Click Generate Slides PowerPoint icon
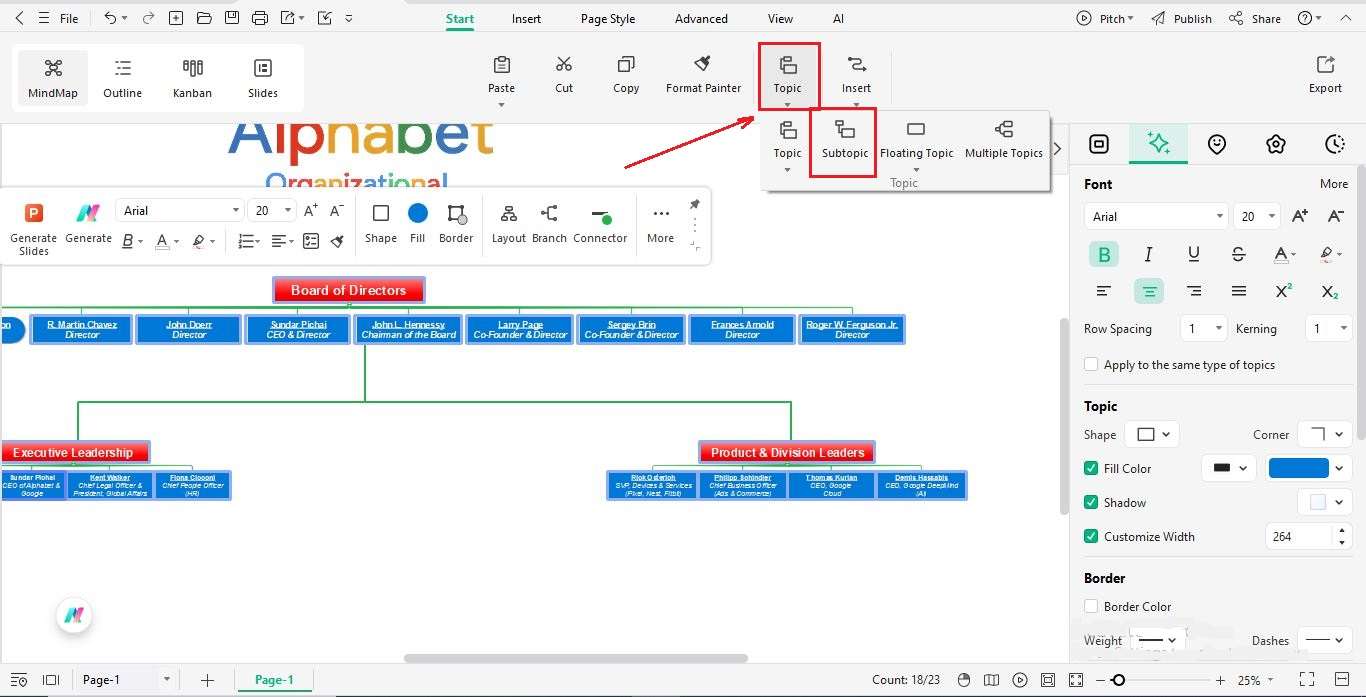Screen dimensions: 1366x697 (33, 213)
